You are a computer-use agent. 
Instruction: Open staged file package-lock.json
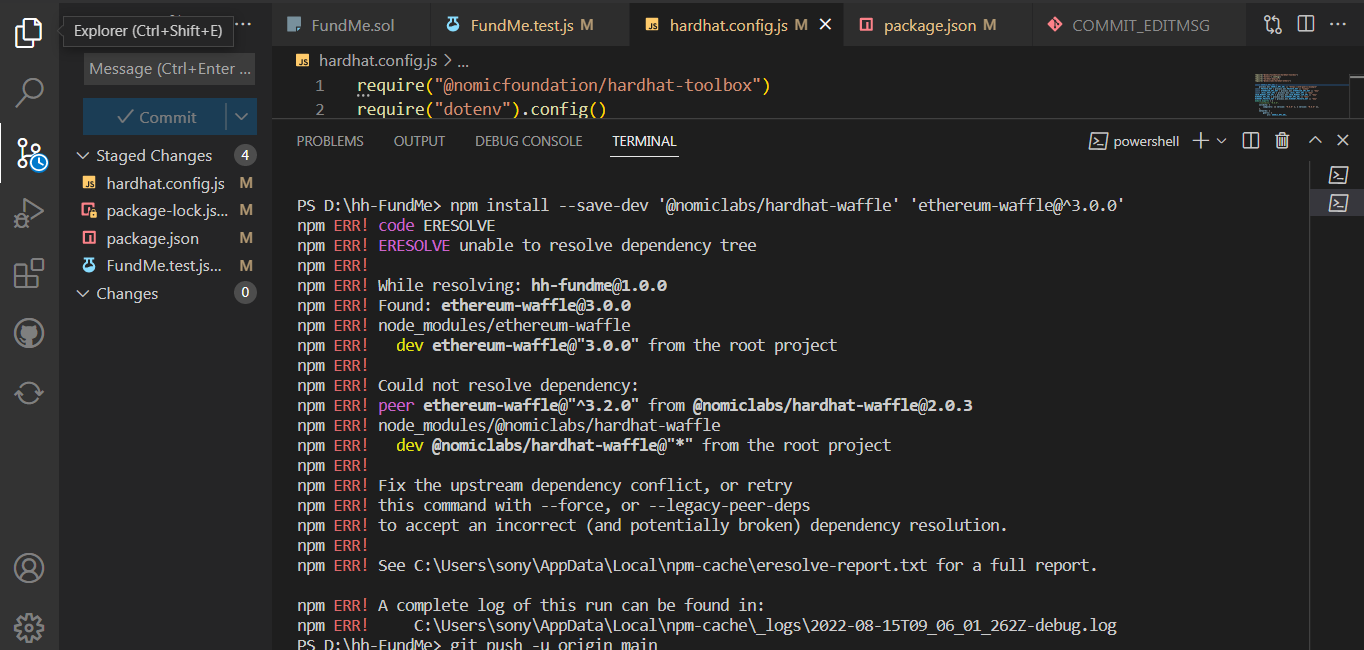click(166, 211)
